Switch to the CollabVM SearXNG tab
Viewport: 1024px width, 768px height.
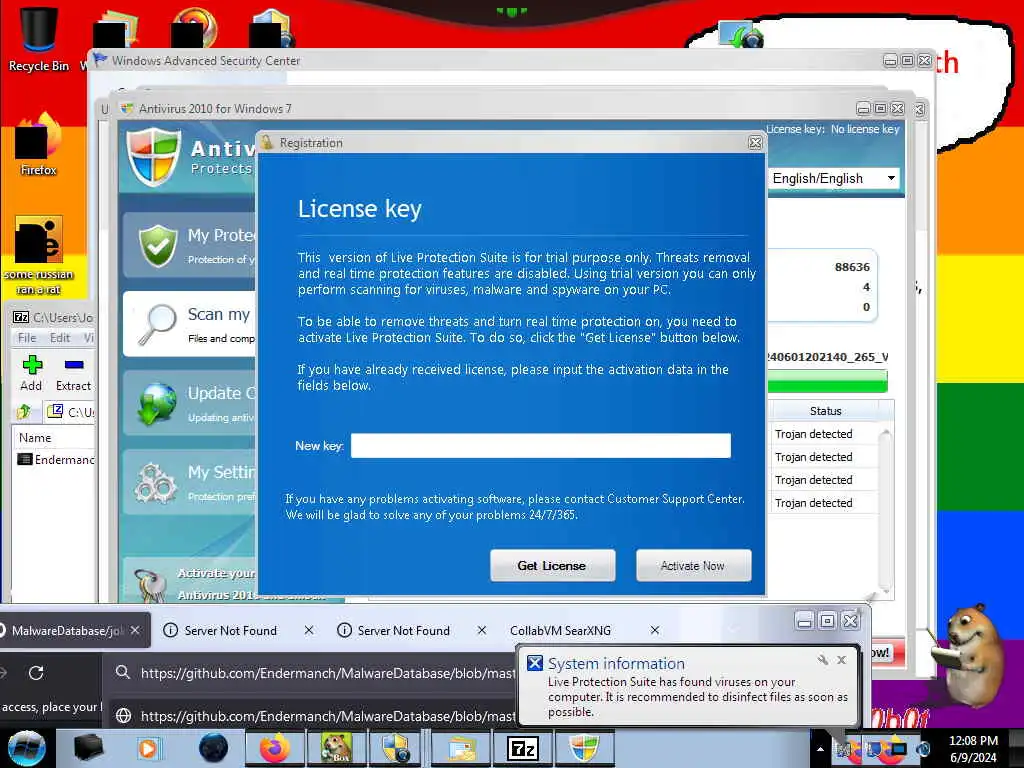click(560, 631)
